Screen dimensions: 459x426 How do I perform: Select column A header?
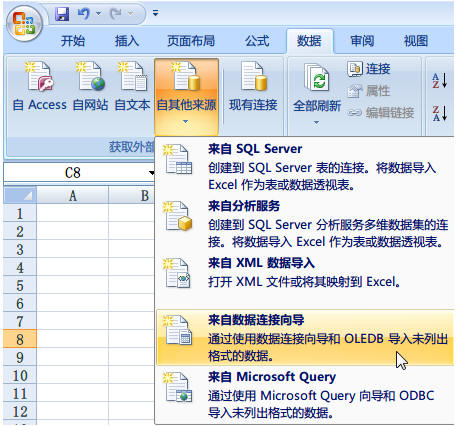pyautogui.click(x=72, y=195)
